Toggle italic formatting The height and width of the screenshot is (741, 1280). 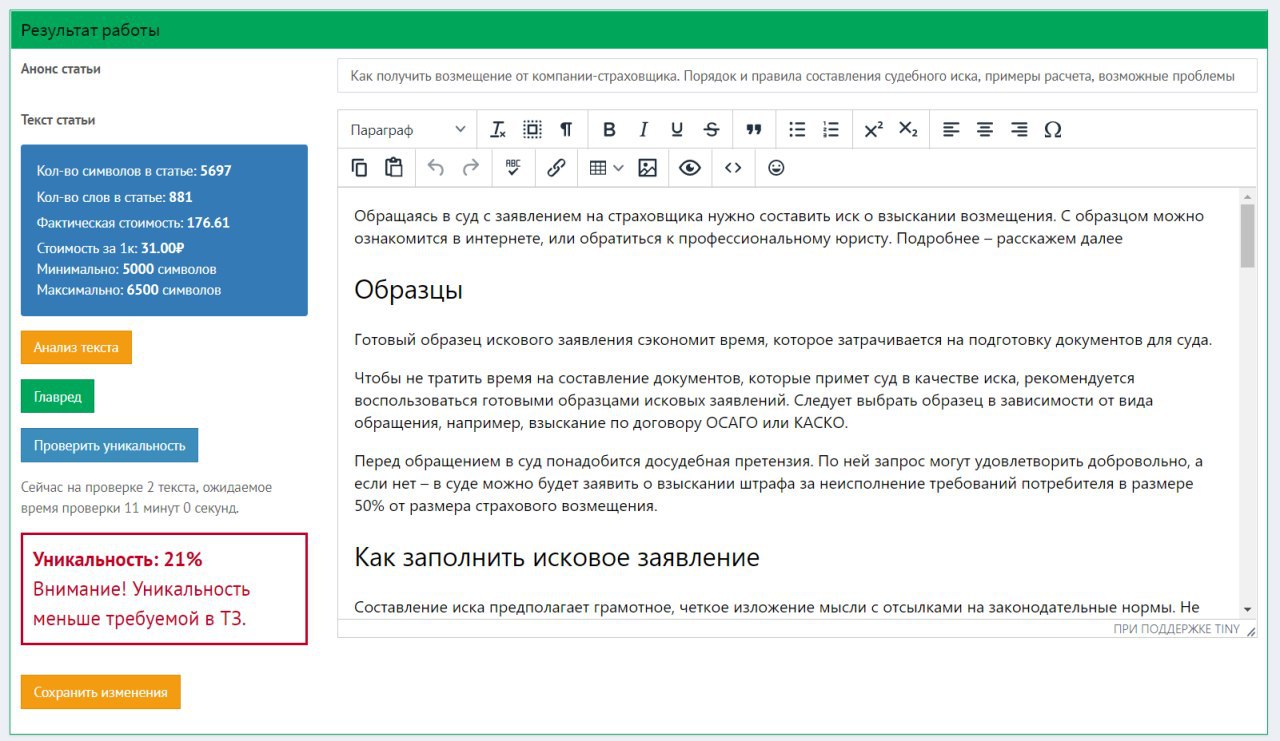643,129
